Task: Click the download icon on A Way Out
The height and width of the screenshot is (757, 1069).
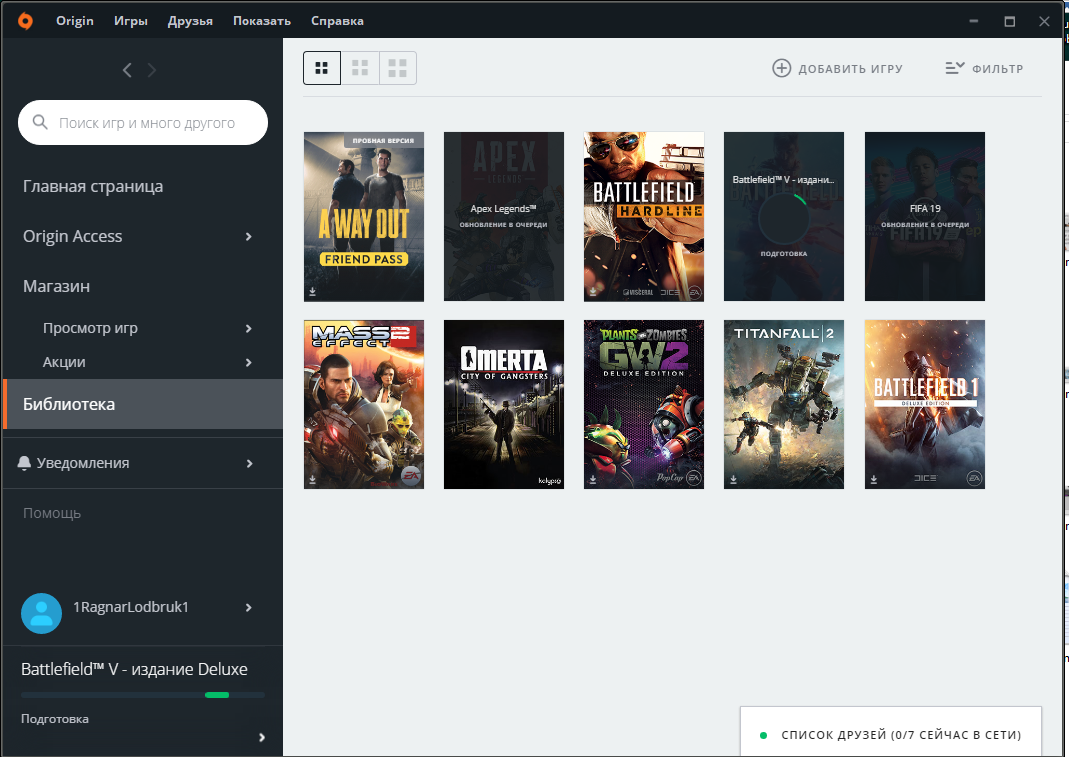Action: click(312, 291)
